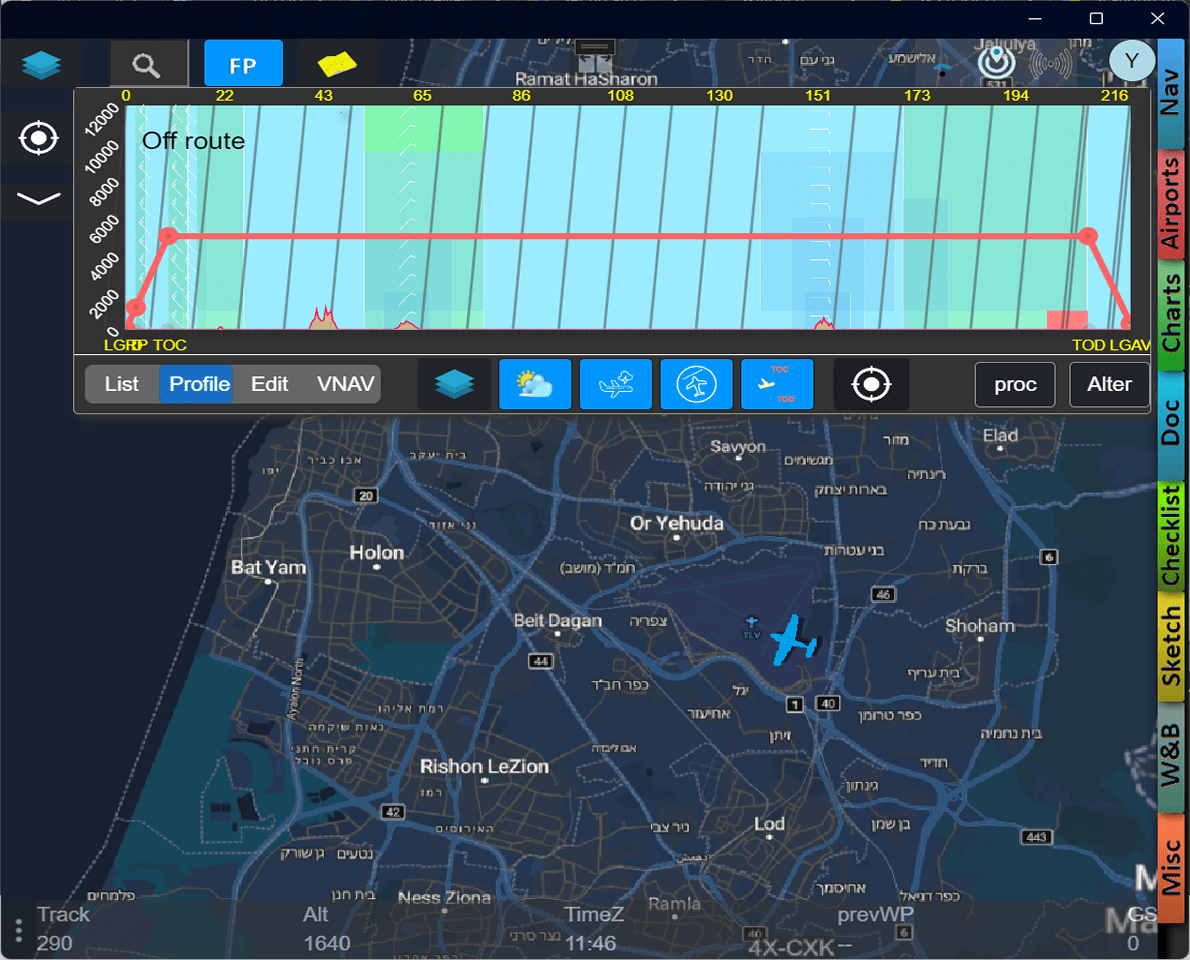Toggle weather overlay in the profile toolbar

click(535, 384)
